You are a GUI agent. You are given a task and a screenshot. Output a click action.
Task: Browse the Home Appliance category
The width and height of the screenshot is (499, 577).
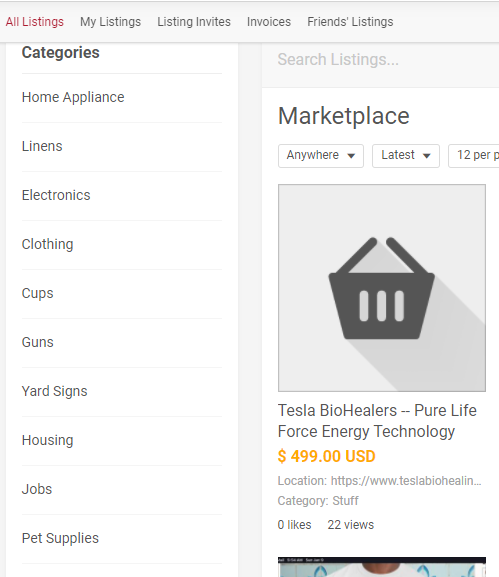73,97
